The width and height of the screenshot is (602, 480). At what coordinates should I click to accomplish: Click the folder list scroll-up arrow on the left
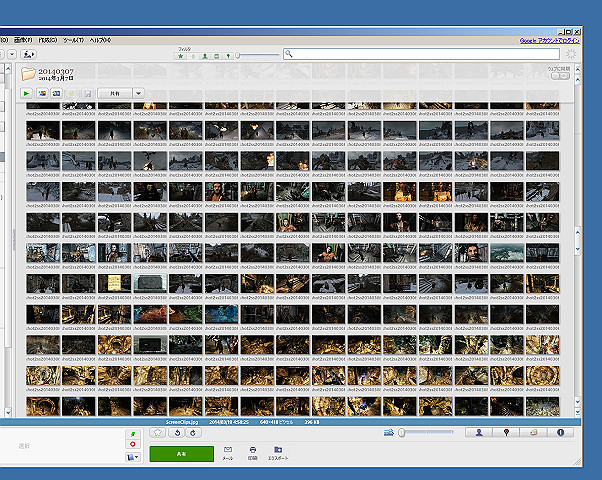pyautogui.click(x=8, y=68)
